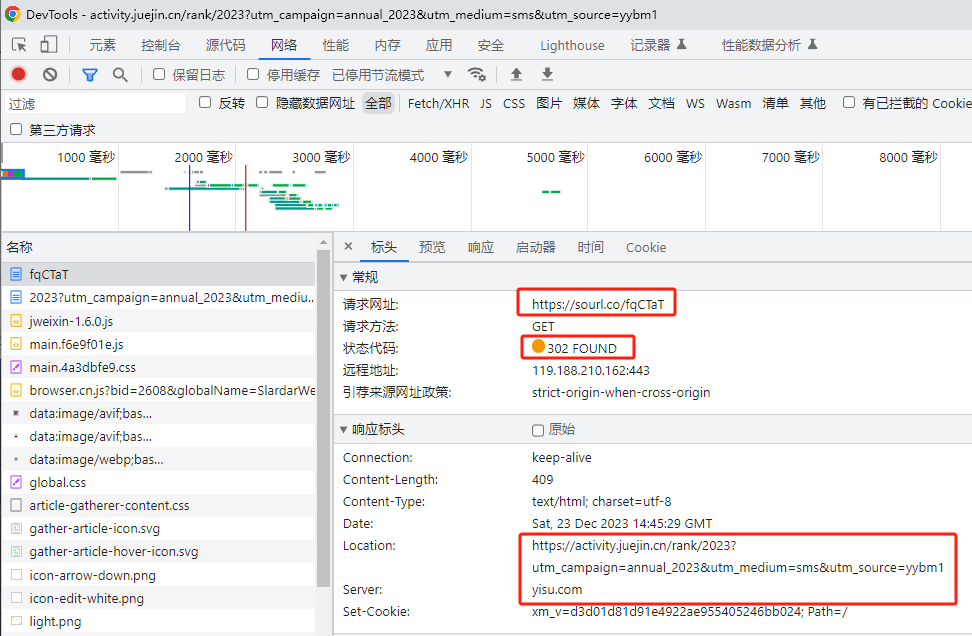Select the icon-edit-white.png row
Screen dimensions: 972x636
point(159,598)
